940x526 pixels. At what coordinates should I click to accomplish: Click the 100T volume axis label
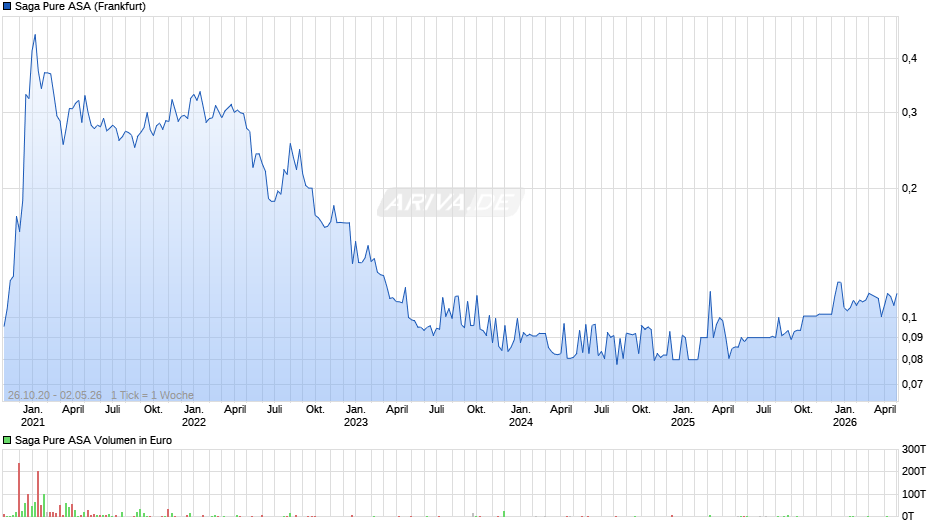[914, 494]
